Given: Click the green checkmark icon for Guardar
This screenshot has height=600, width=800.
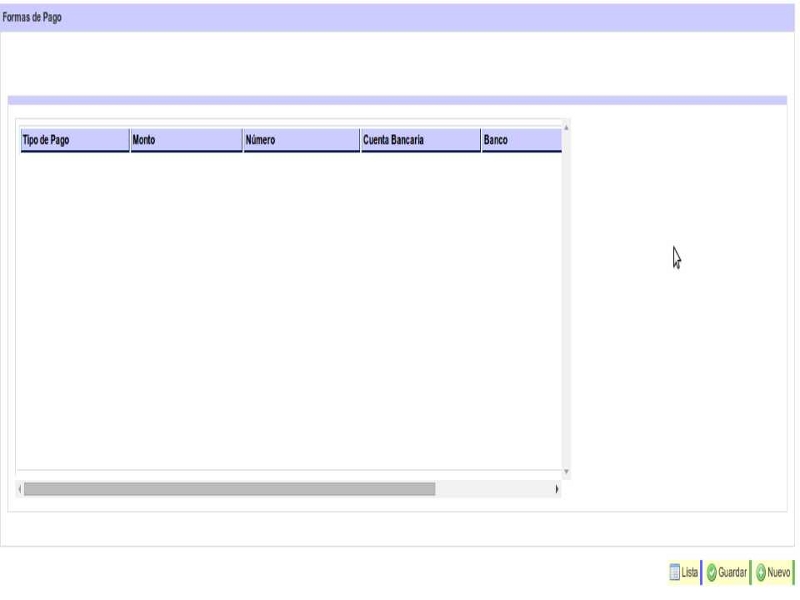Looking at the screenshot, I should point(712,573).
